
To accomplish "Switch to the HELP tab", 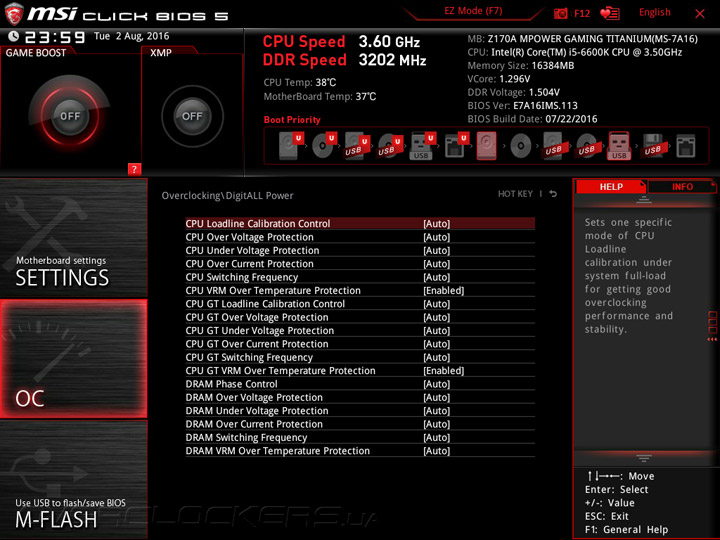I will (x=611, y=186).
